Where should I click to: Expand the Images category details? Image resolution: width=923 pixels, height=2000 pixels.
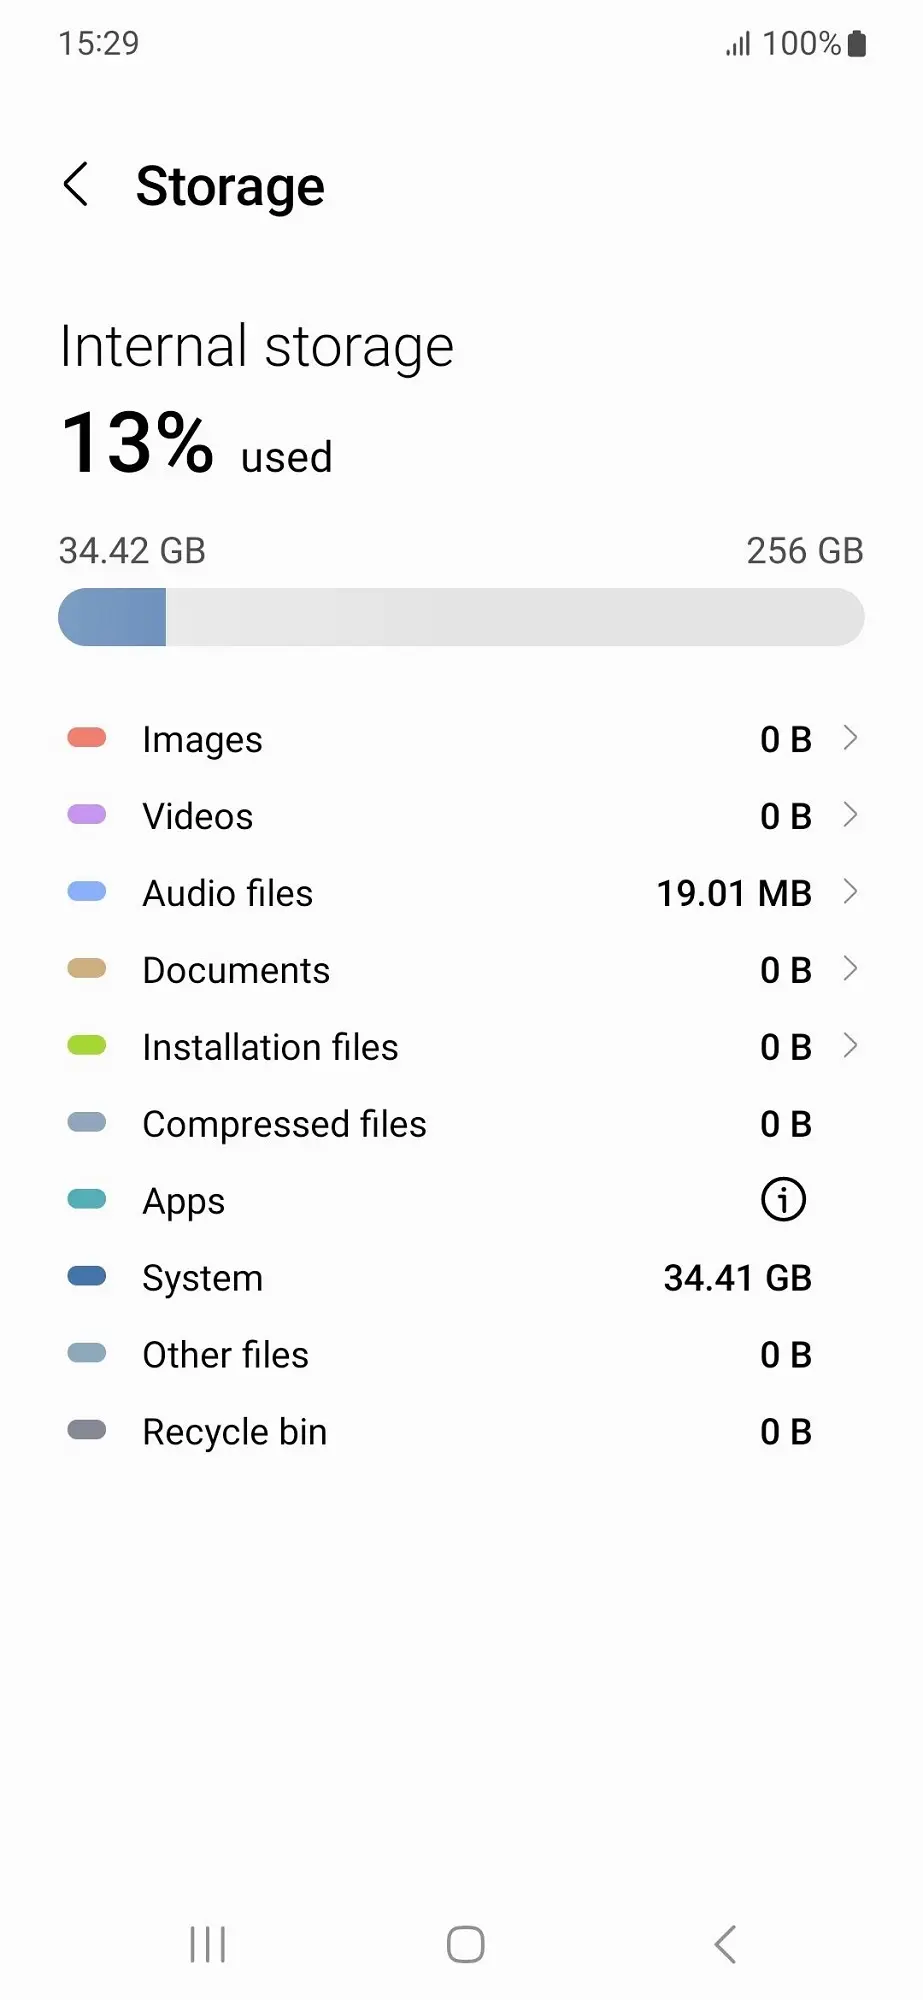(x=851, y=738)
